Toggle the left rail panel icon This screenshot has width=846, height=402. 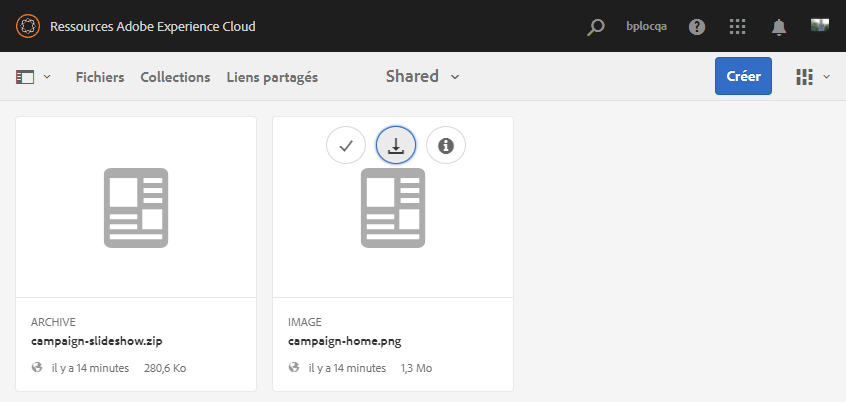coord(26,77)
